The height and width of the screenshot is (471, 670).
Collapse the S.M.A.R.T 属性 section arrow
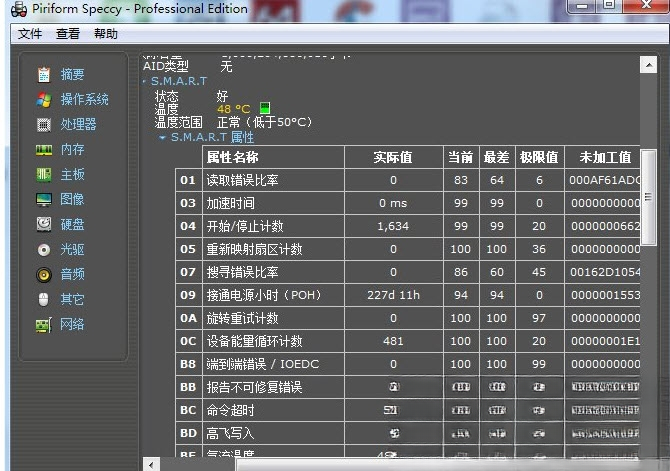[x=162, y=138]
